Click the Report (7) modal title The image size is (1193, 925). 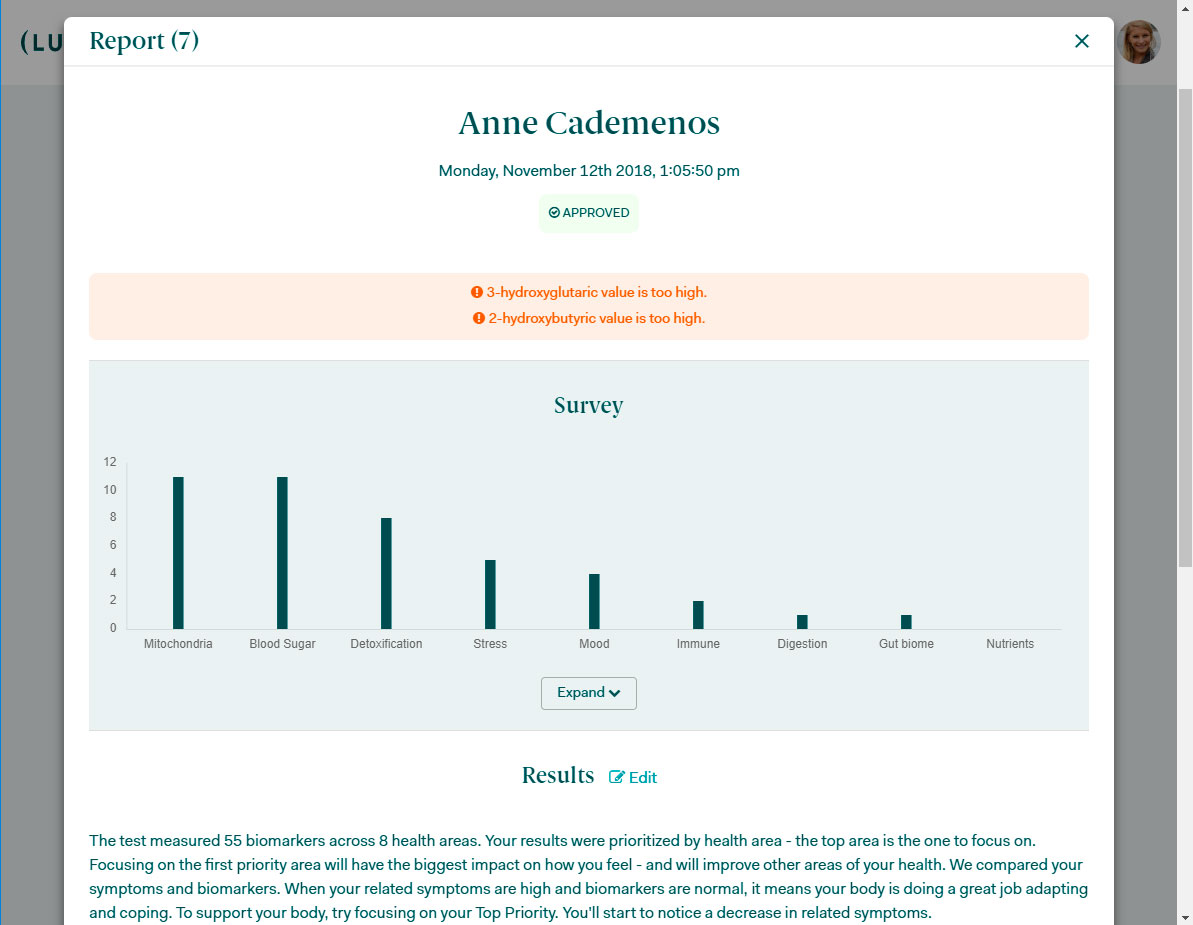pyautogui.click(x=144, y=40)
